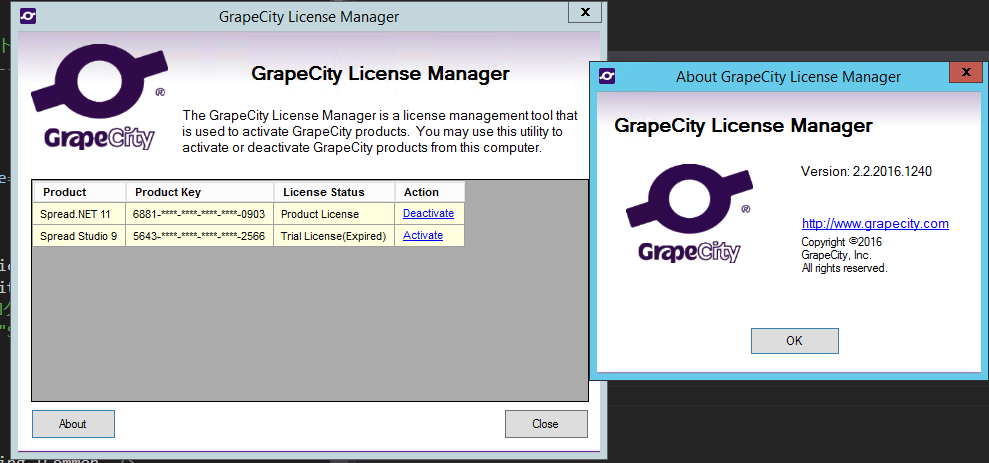
Task: Click the GrapeCity License Manager heading in About dialog
Action: [x=743, y=126]
